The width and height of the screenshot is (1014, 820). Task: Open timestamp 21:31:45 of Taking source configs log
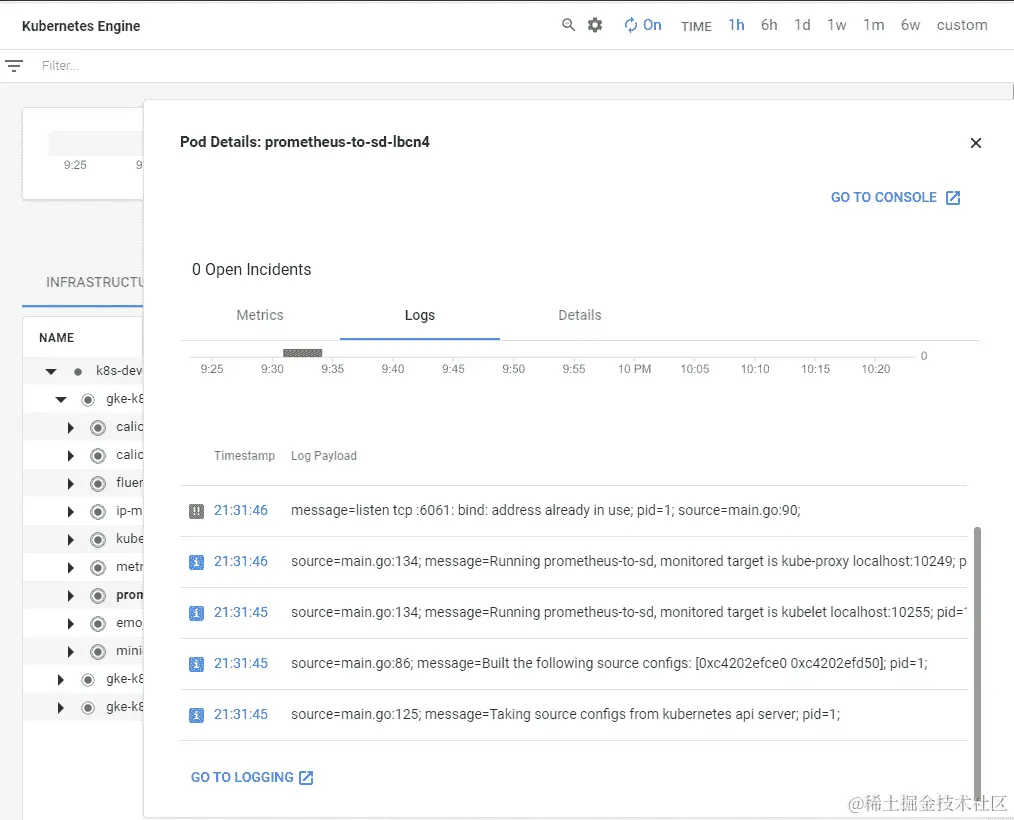click(241, 715)
